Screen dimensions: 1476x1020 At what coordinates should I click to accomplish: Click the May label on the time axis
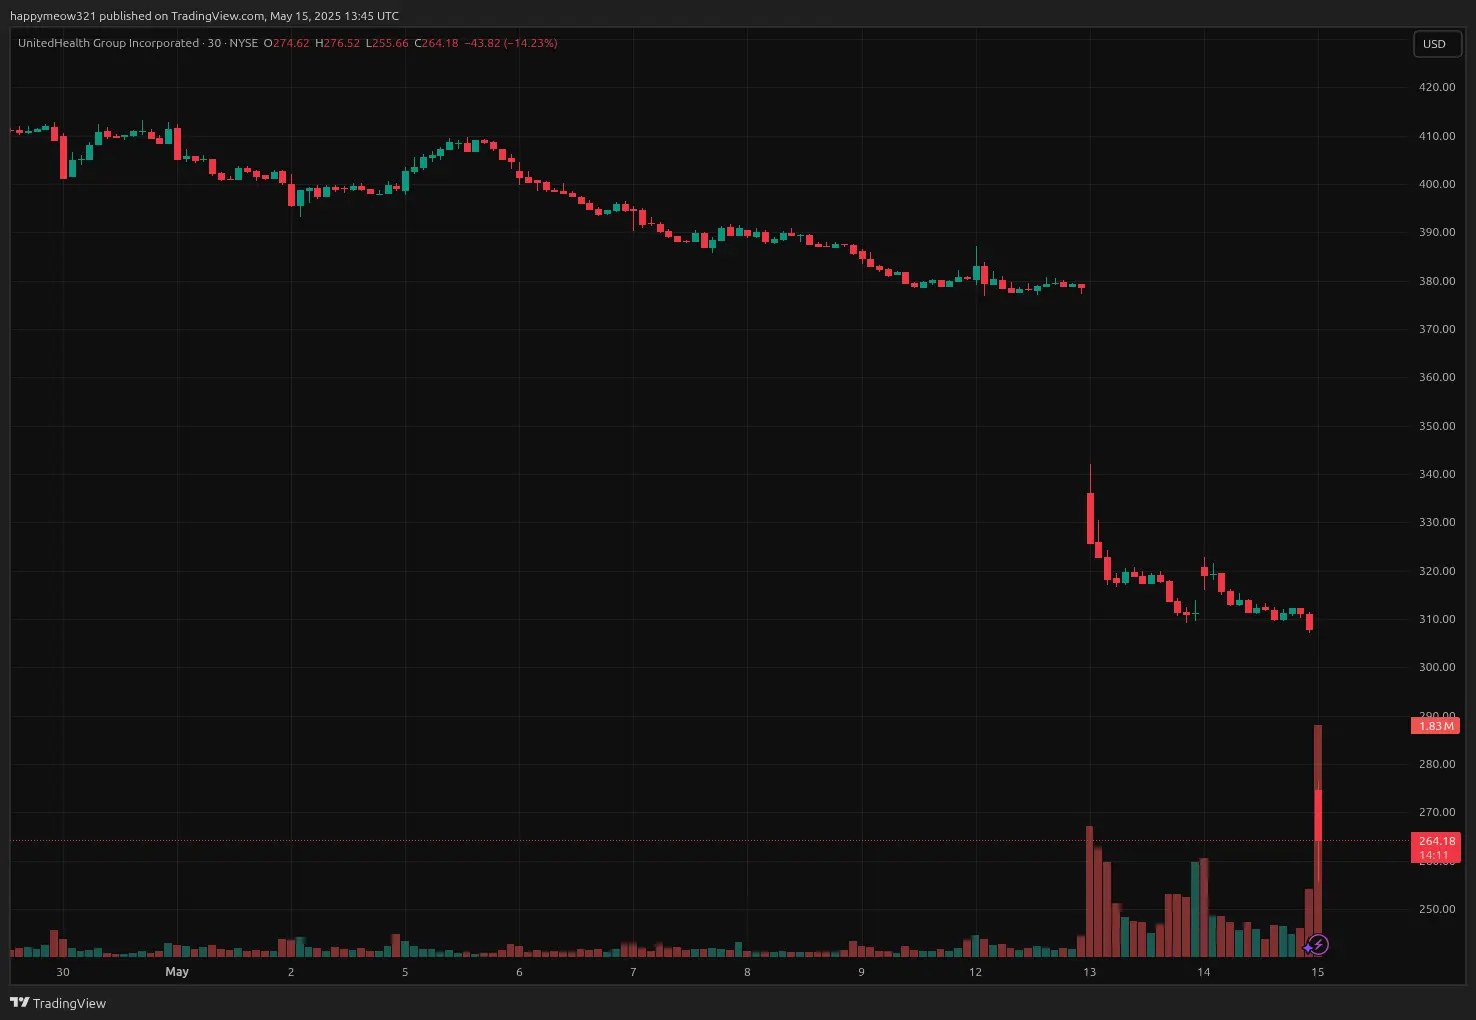[177, 972]
